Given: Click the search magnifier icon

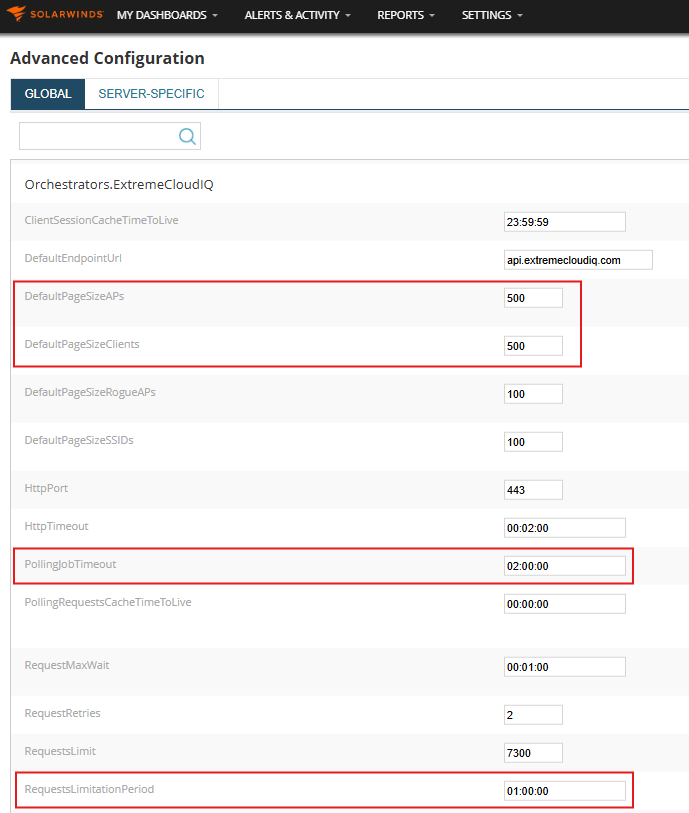Looking at the screenshot, I should click(x=187, y=136).
